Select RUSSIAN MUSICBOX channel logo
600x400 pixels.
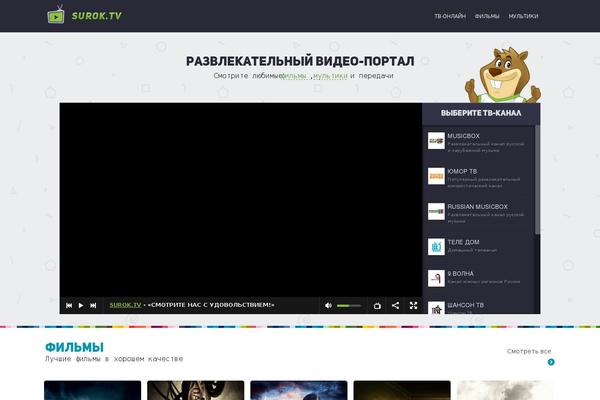click(x=436, y=211)
